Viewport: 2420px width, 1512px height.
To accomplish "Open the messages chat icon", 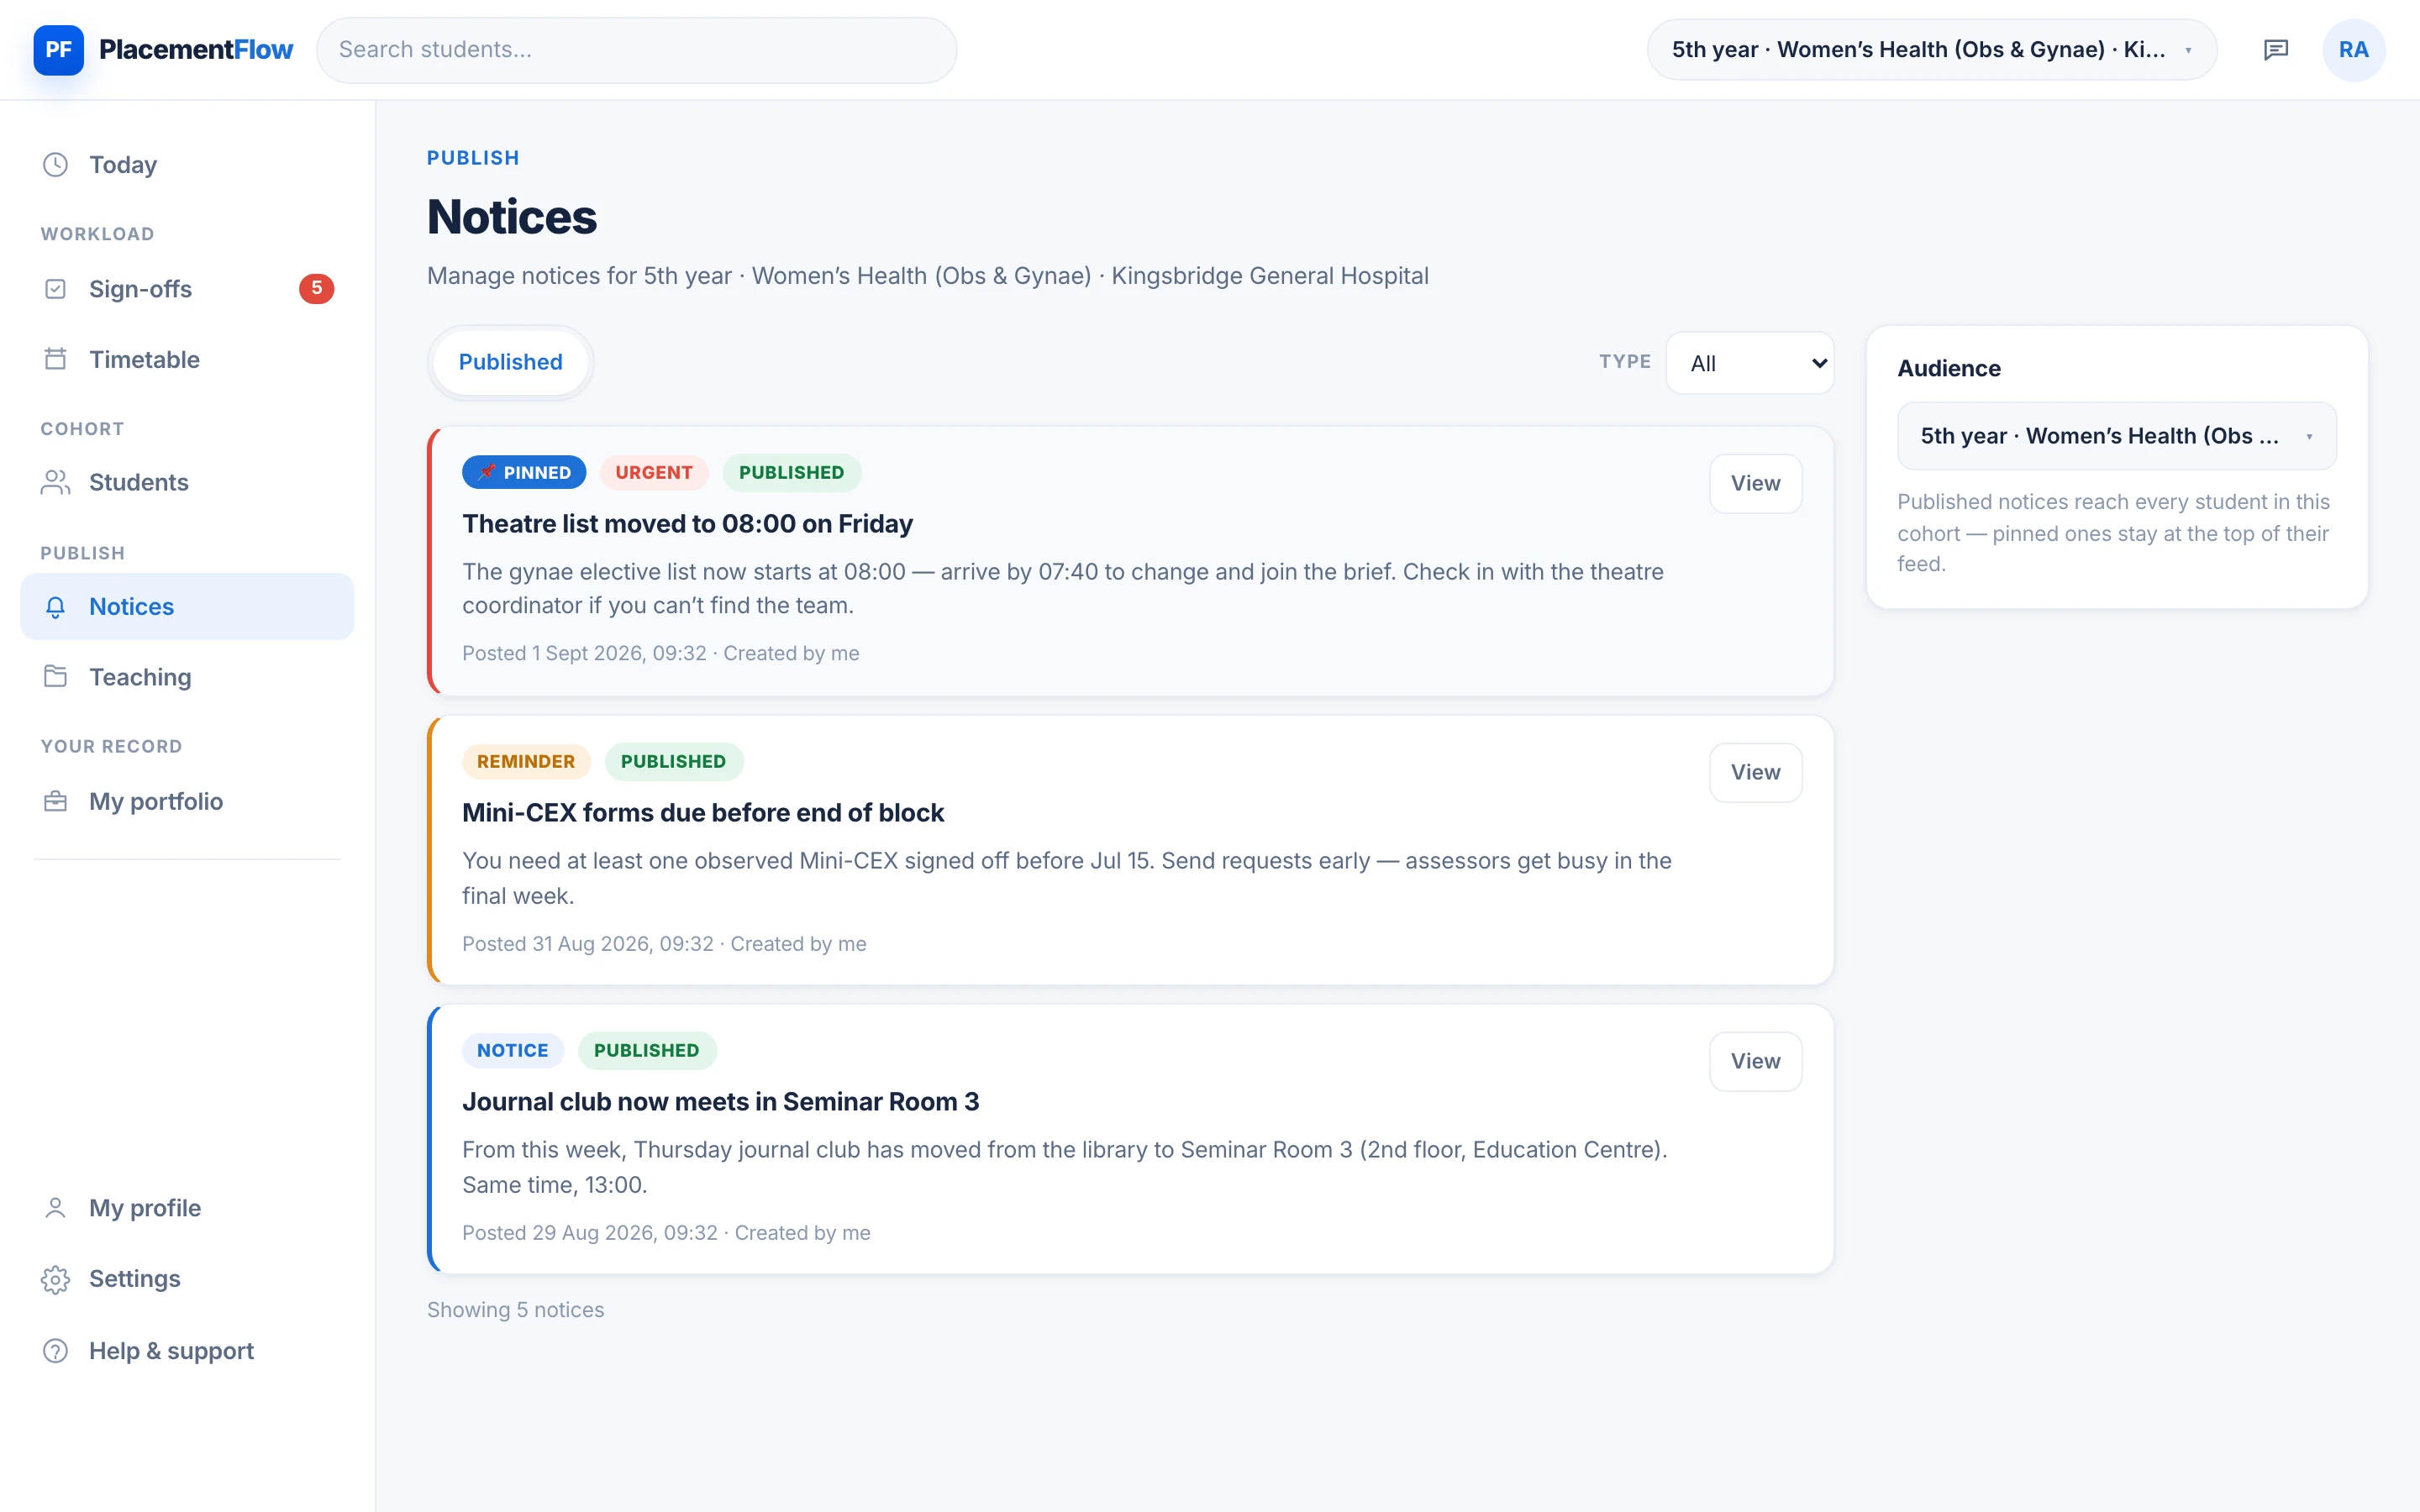I will [x=2275, y=50].
